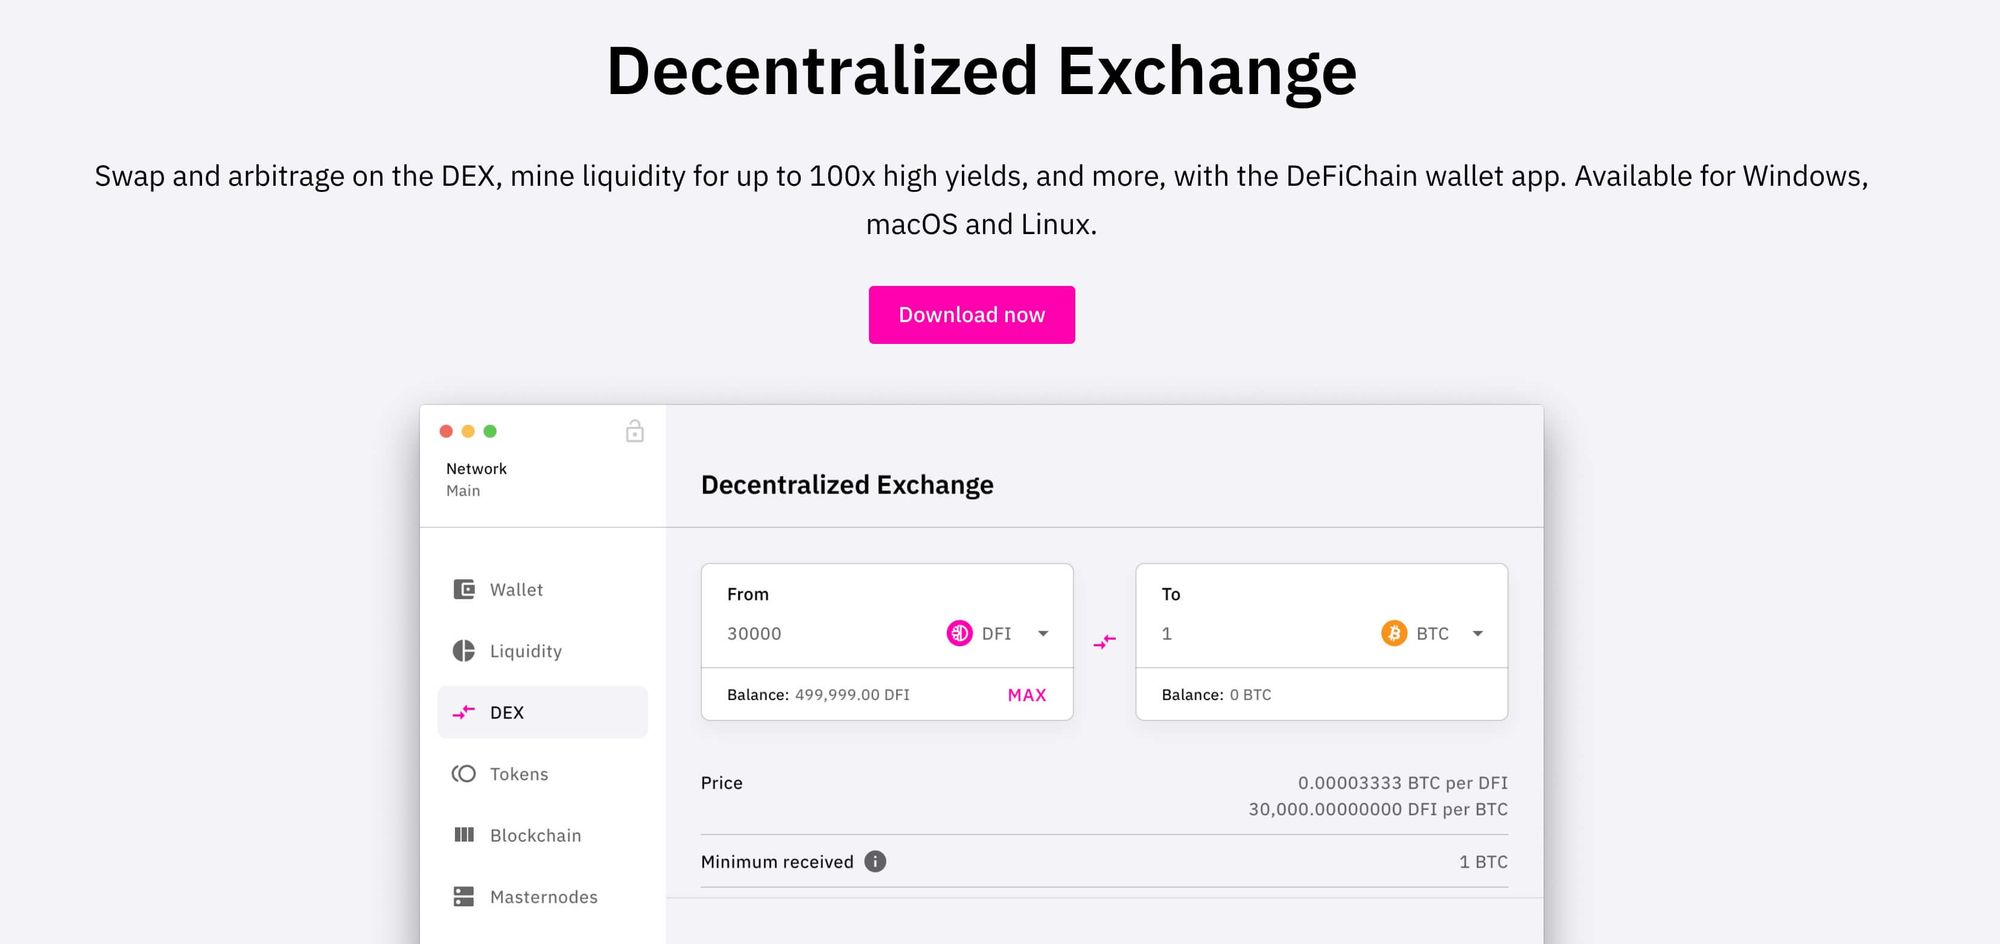Image resolution: width=2000 pixels, height=944 pixels.
Task: Click the pink DFI token logo
Action: coord(959,633)
